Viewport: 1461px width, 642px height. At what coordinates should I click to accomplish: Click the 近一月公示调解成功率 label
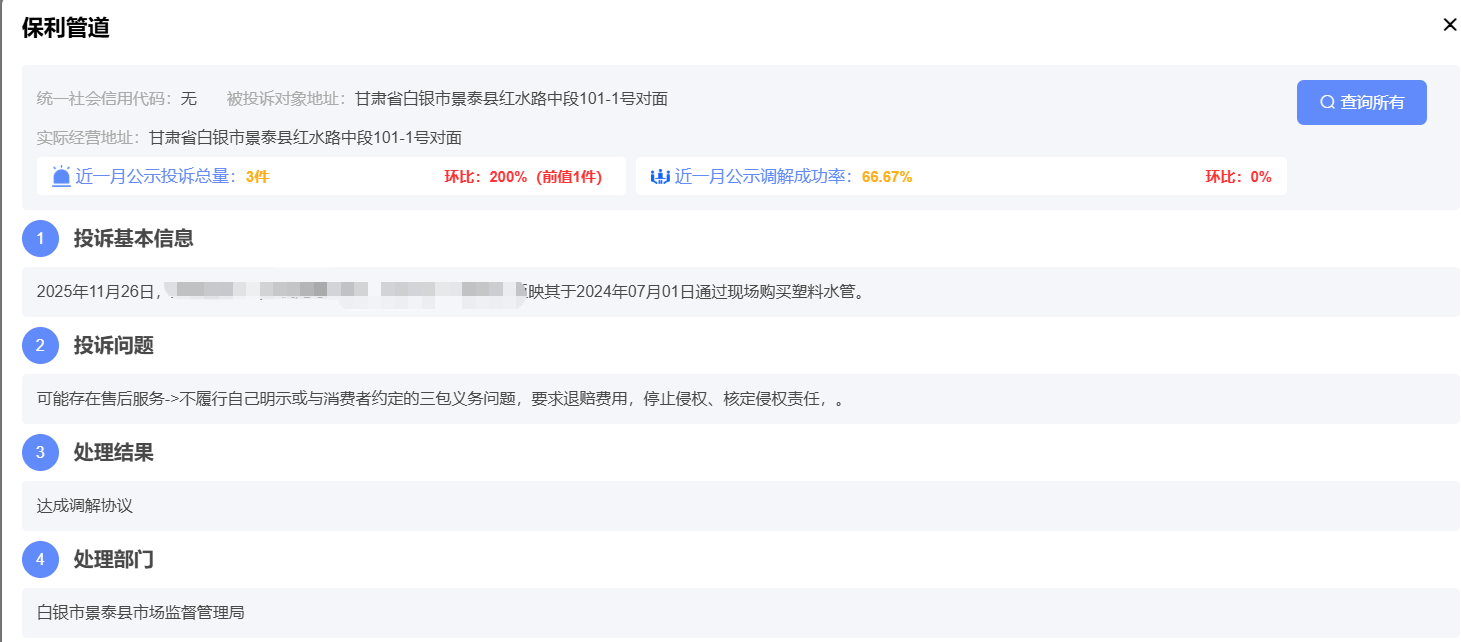pos(764,177)
